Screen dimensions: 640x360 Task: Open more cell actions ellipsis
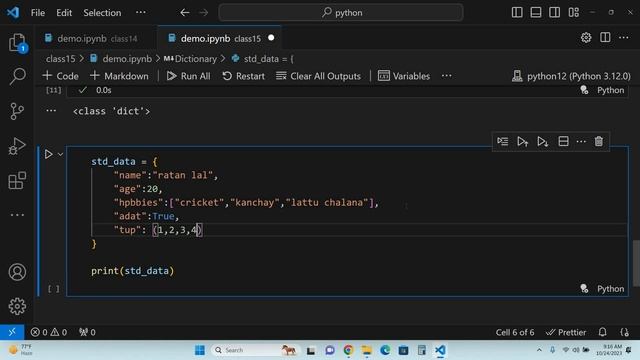(581, 142)
